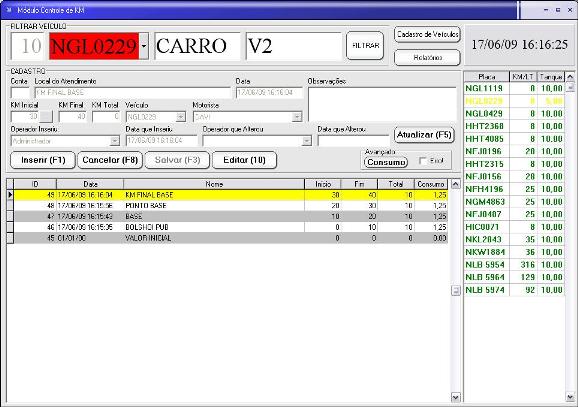Viewport: 578px width, 407px height.
Task: Sort vehicle list by the Placa header
Action: coord(487,77)
